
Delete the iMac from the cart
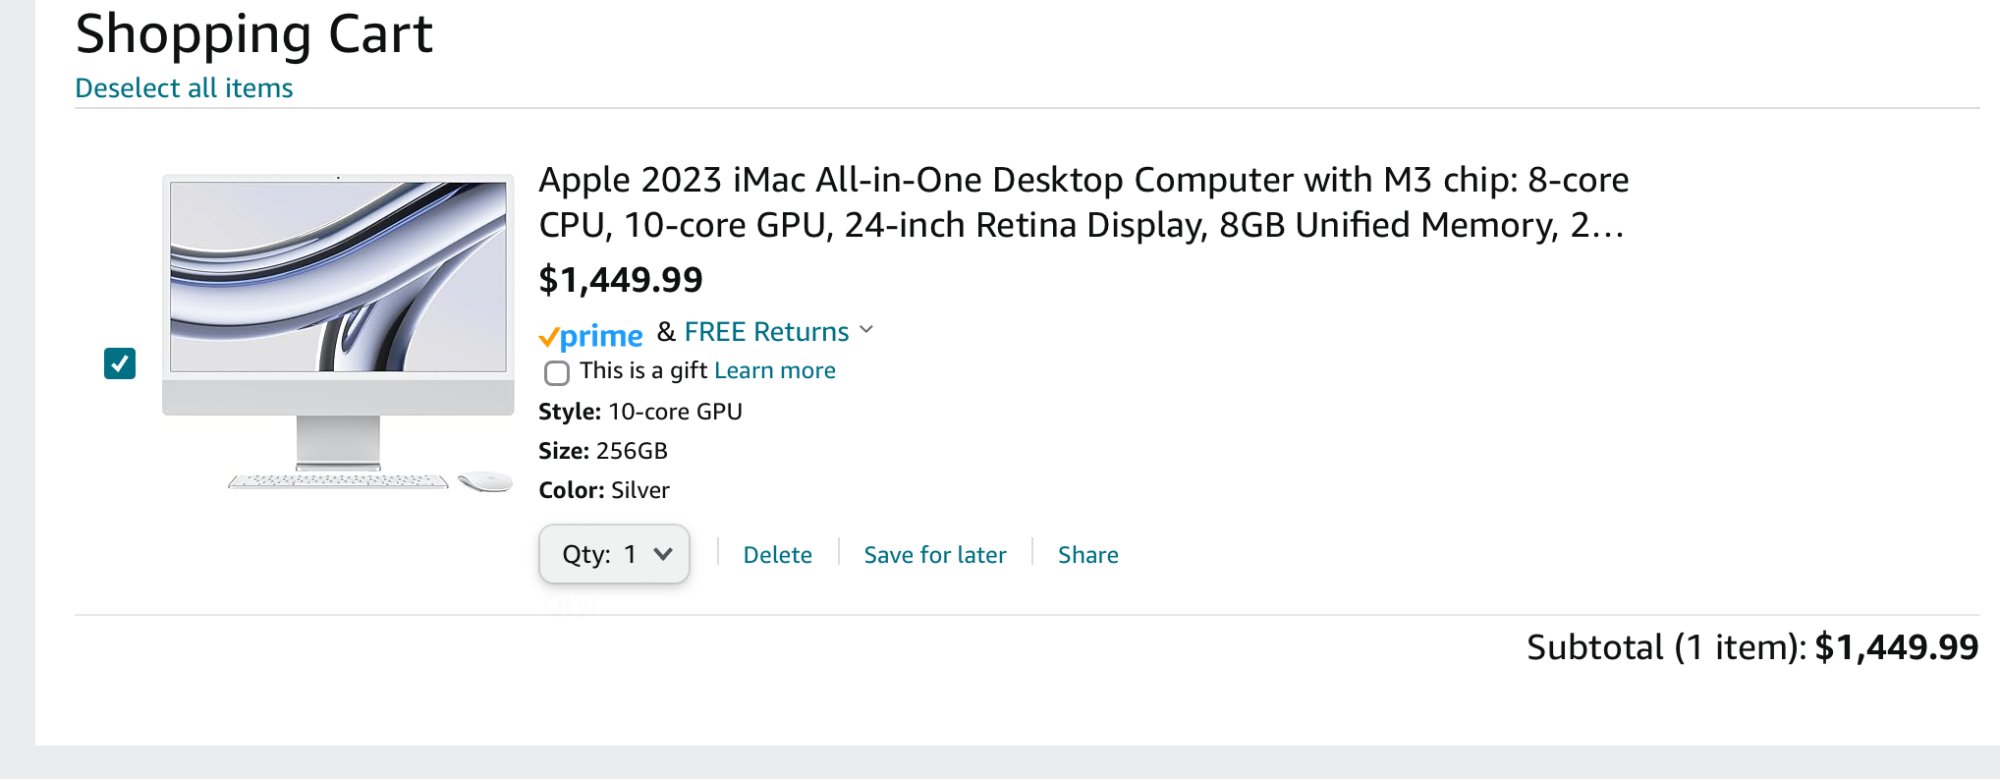click(777, 555)
